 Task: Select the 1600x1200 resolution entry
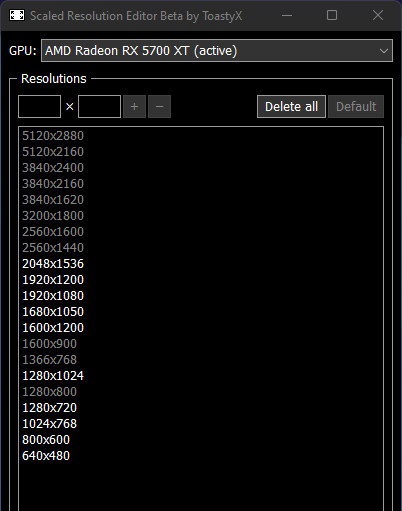click(53, 328)
